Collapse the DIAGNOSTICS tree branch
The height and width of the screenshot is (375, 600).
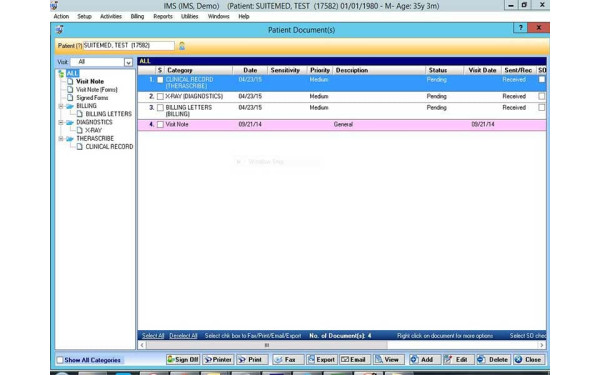[60, 122]
